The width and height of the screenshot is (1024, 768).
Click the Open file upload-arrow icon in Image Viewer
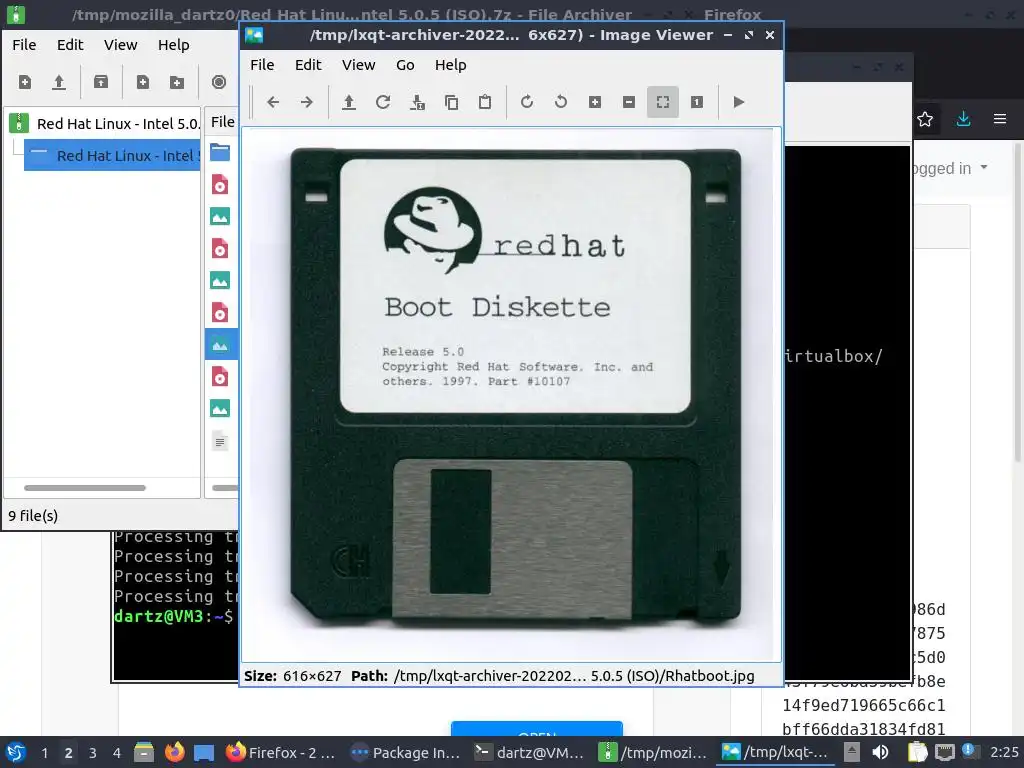[x=349, y=102]
